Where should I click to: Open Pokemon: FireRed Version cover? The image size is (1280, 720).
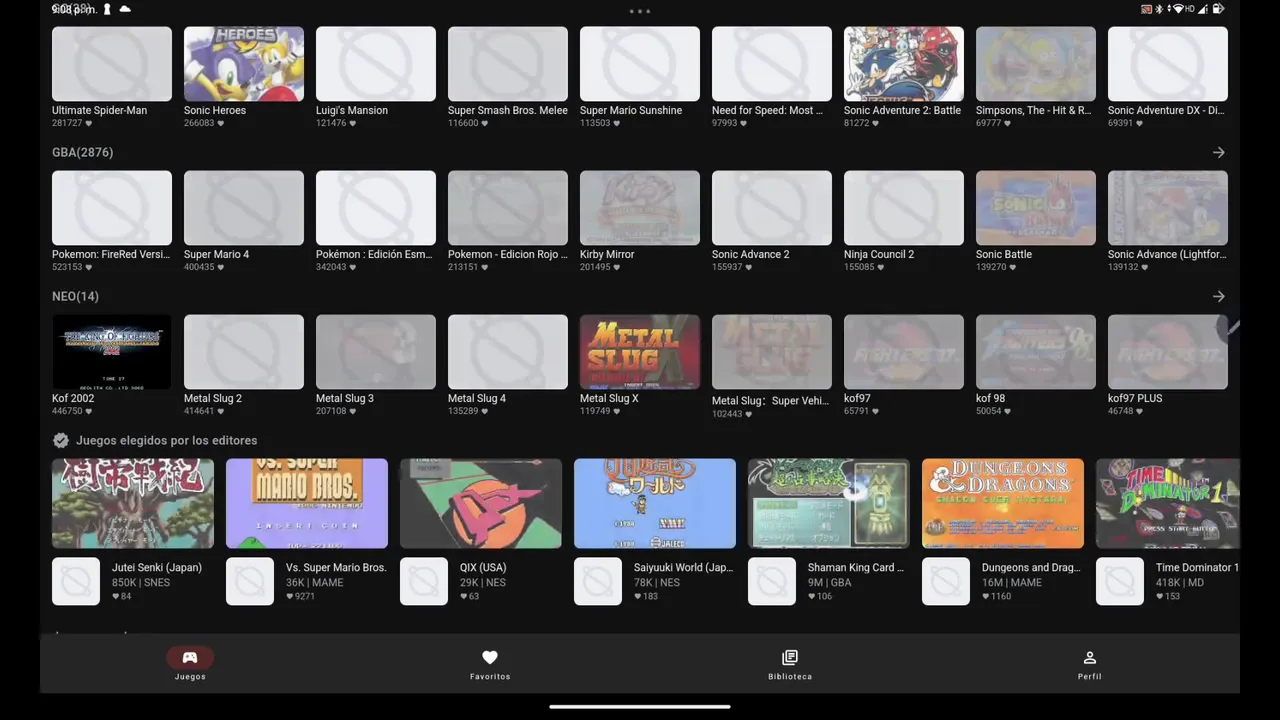point(112,208)
